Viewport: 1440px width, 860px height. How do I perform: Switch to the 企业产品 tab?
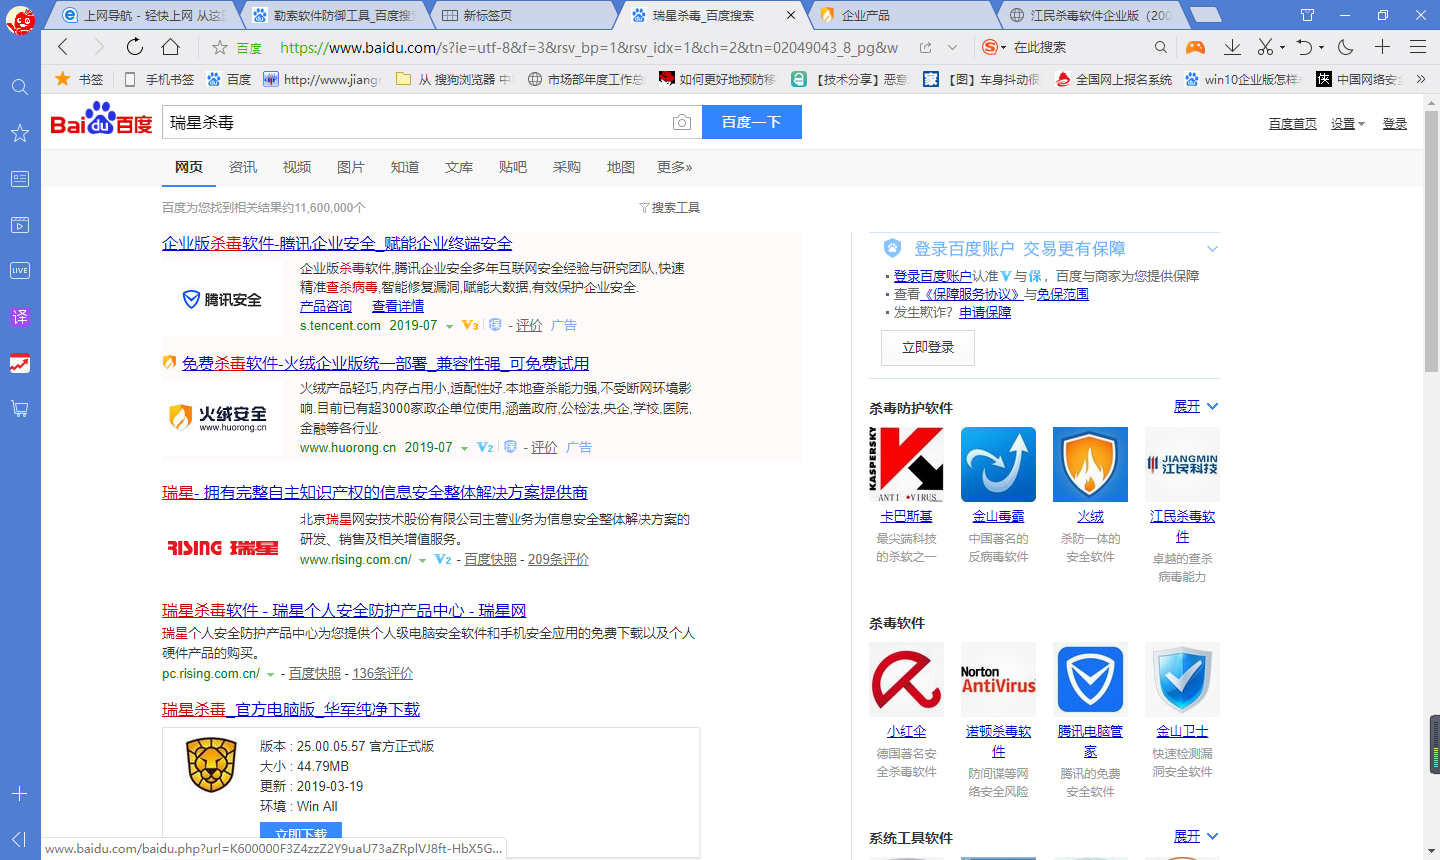tap(902, 15)
